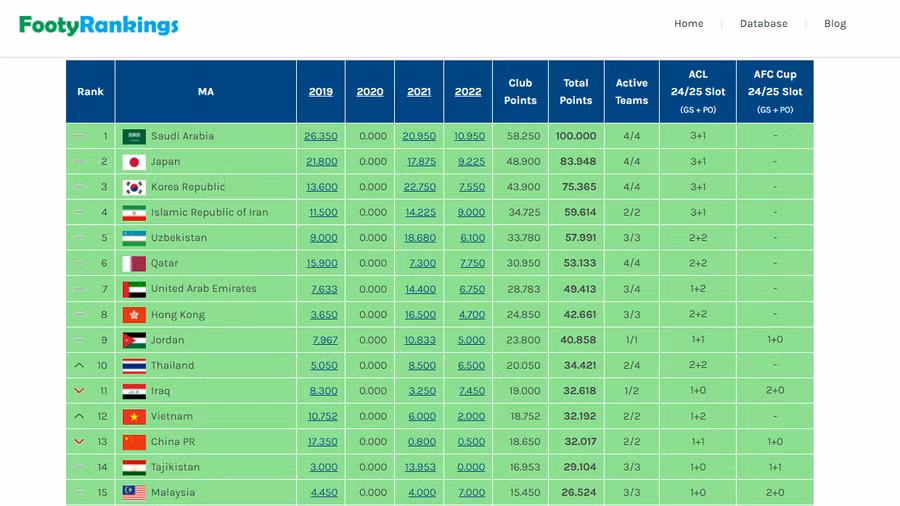
Task: Sort by the 2019 column header
Action: pyautogui.click(x=321, y=92)
